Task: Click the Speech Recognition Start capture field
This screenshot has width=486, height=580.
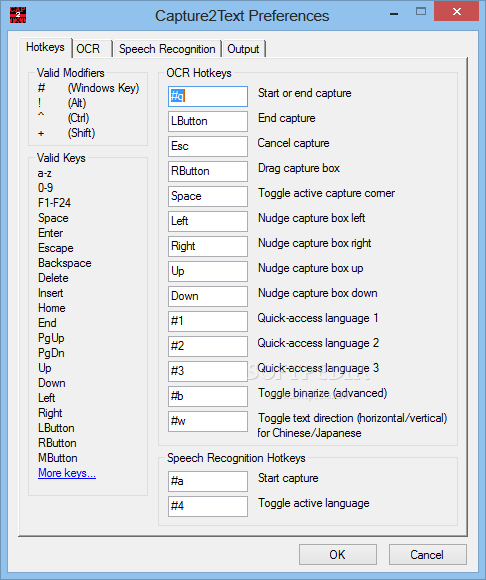Action: (x=208, y=481)
